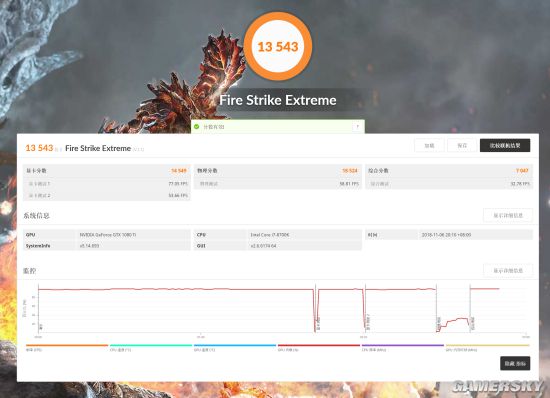550x398 pixels.
Task: Select the timestamp 2018-11-06 20:16 +08:00
Action: pos(446,235)
